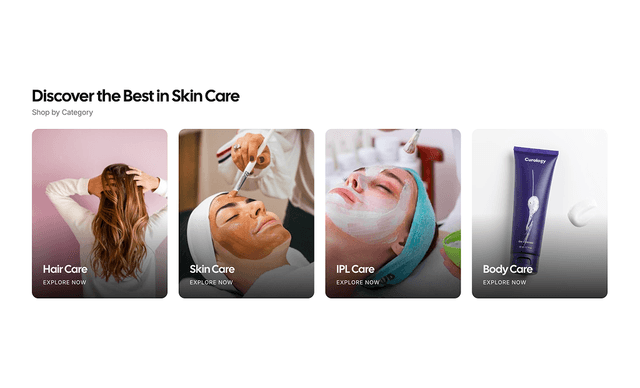640x388 pixels.
Task: Click the Shop by Category subheading
Action: (62, 112)
